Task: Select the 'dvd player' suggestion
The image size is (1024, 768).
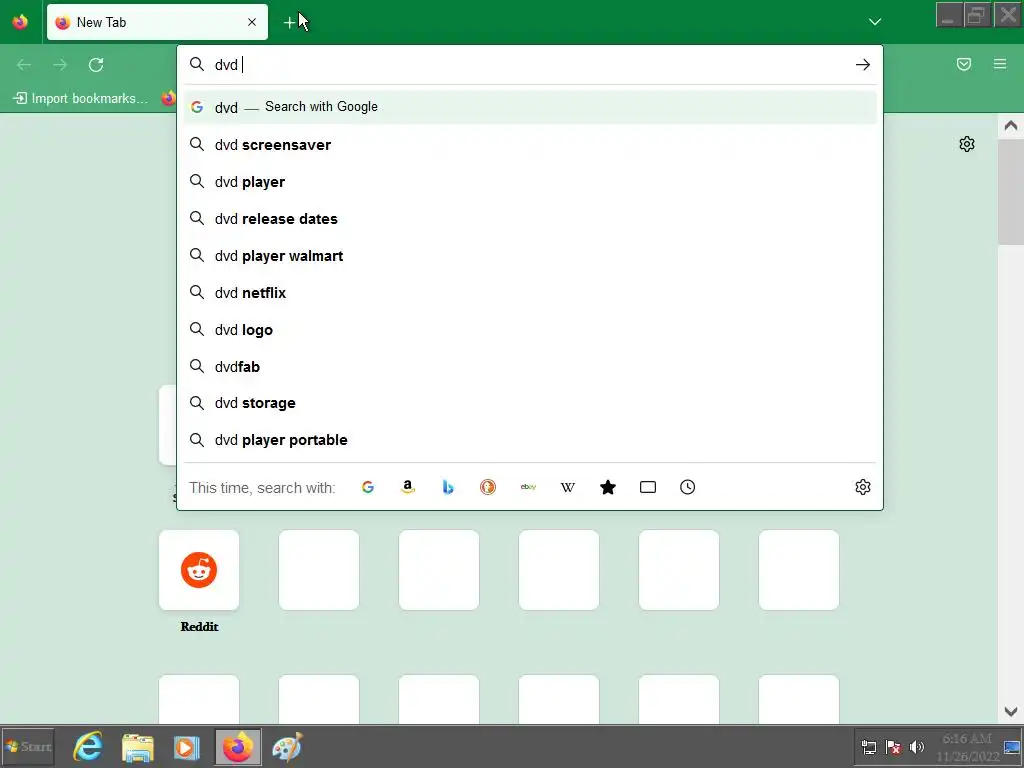Action: 530,182
